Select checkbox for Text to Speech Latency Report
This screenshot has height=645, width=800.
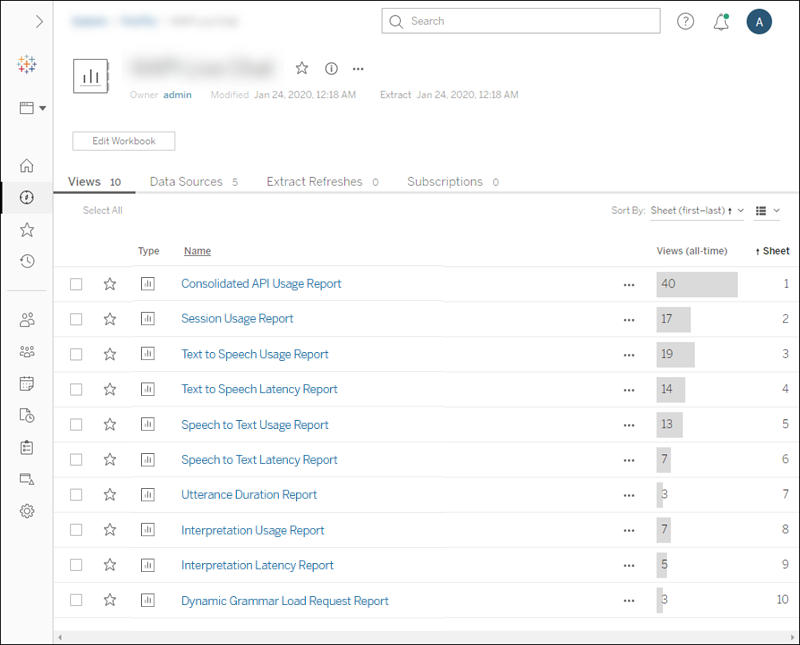point(77,390)
